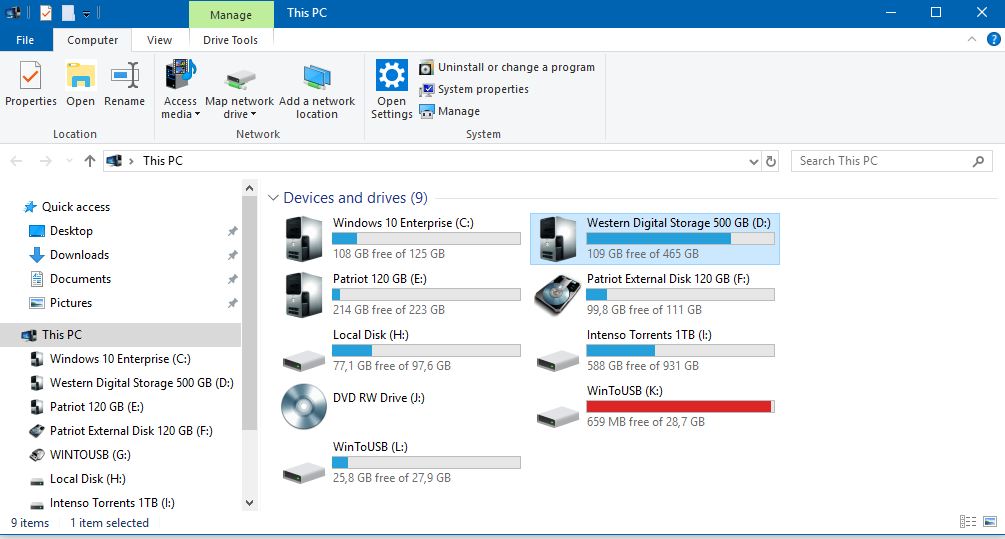Select Local Disk (H:) drive
The width and height of the screenshot is (1005, 539).
pyautogui.click(x=400, y=351)
